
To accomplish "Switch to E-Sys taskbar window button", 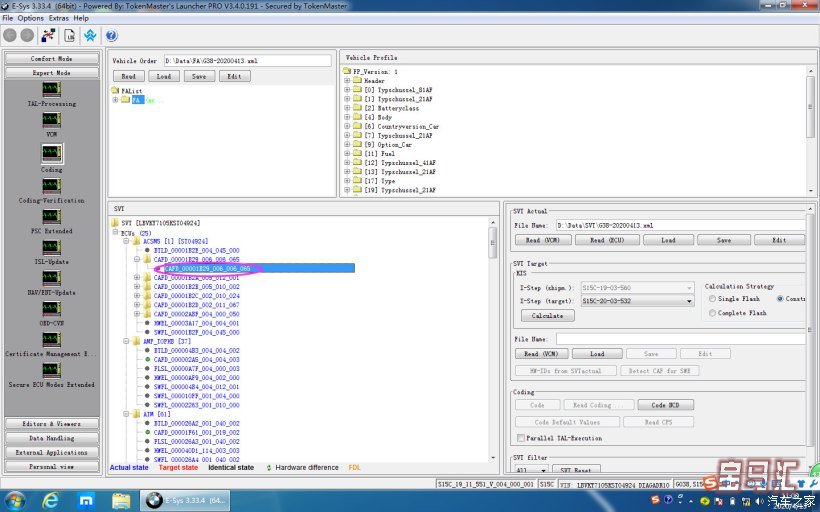I will (x=185, y=501).
